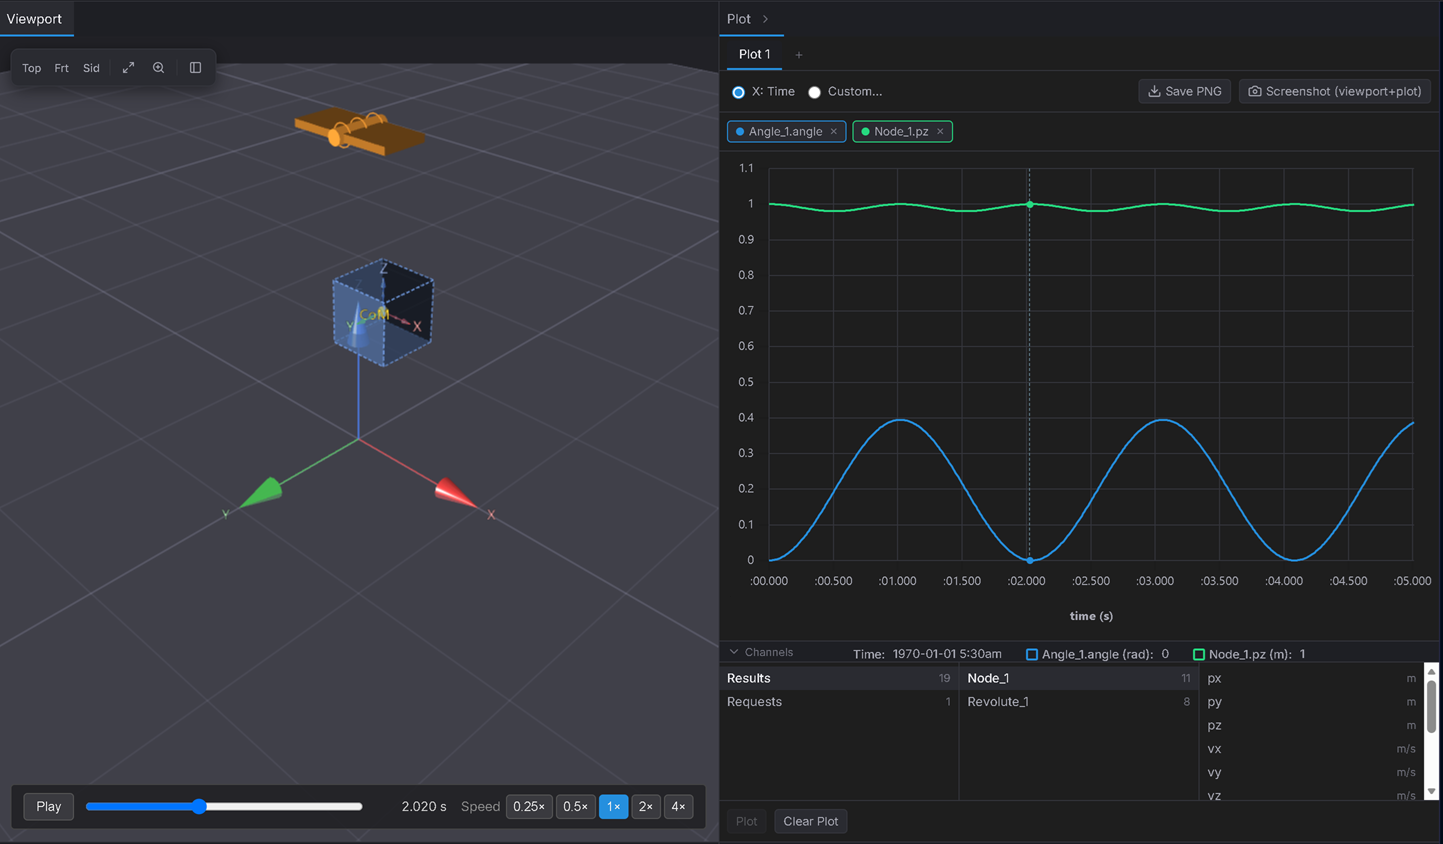Viewport: 1443px width, 844px height.
Task: Select X: Time radio button
Action: pyautogui.click(x=738, y=92)
